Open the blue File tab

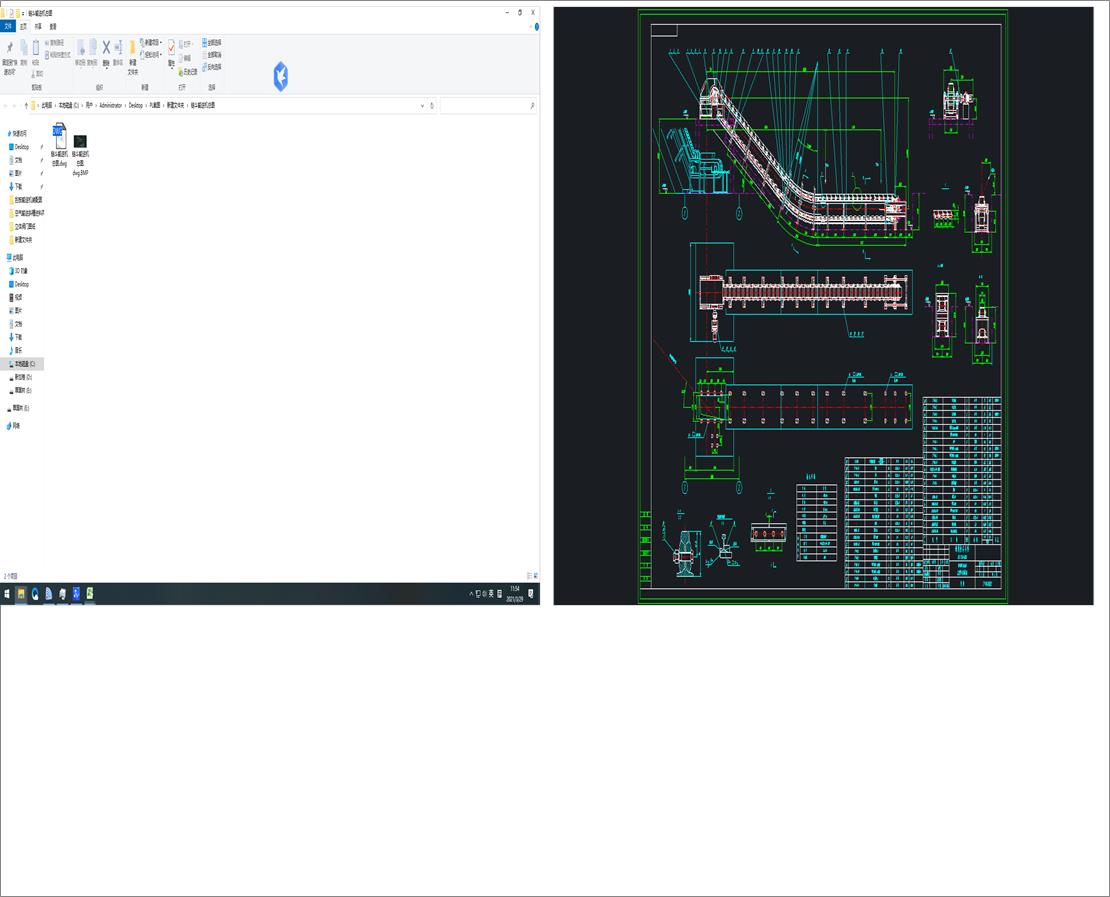click(8, 26)
